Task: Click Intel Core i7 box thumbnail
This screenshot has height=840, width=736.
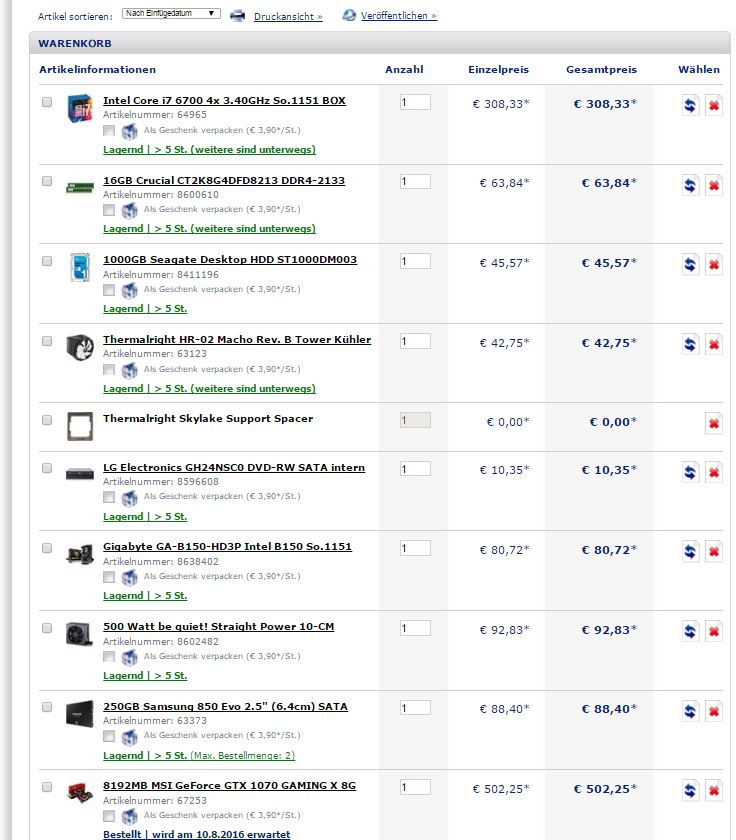Action: pyautogui.click(x=80, y=108)
